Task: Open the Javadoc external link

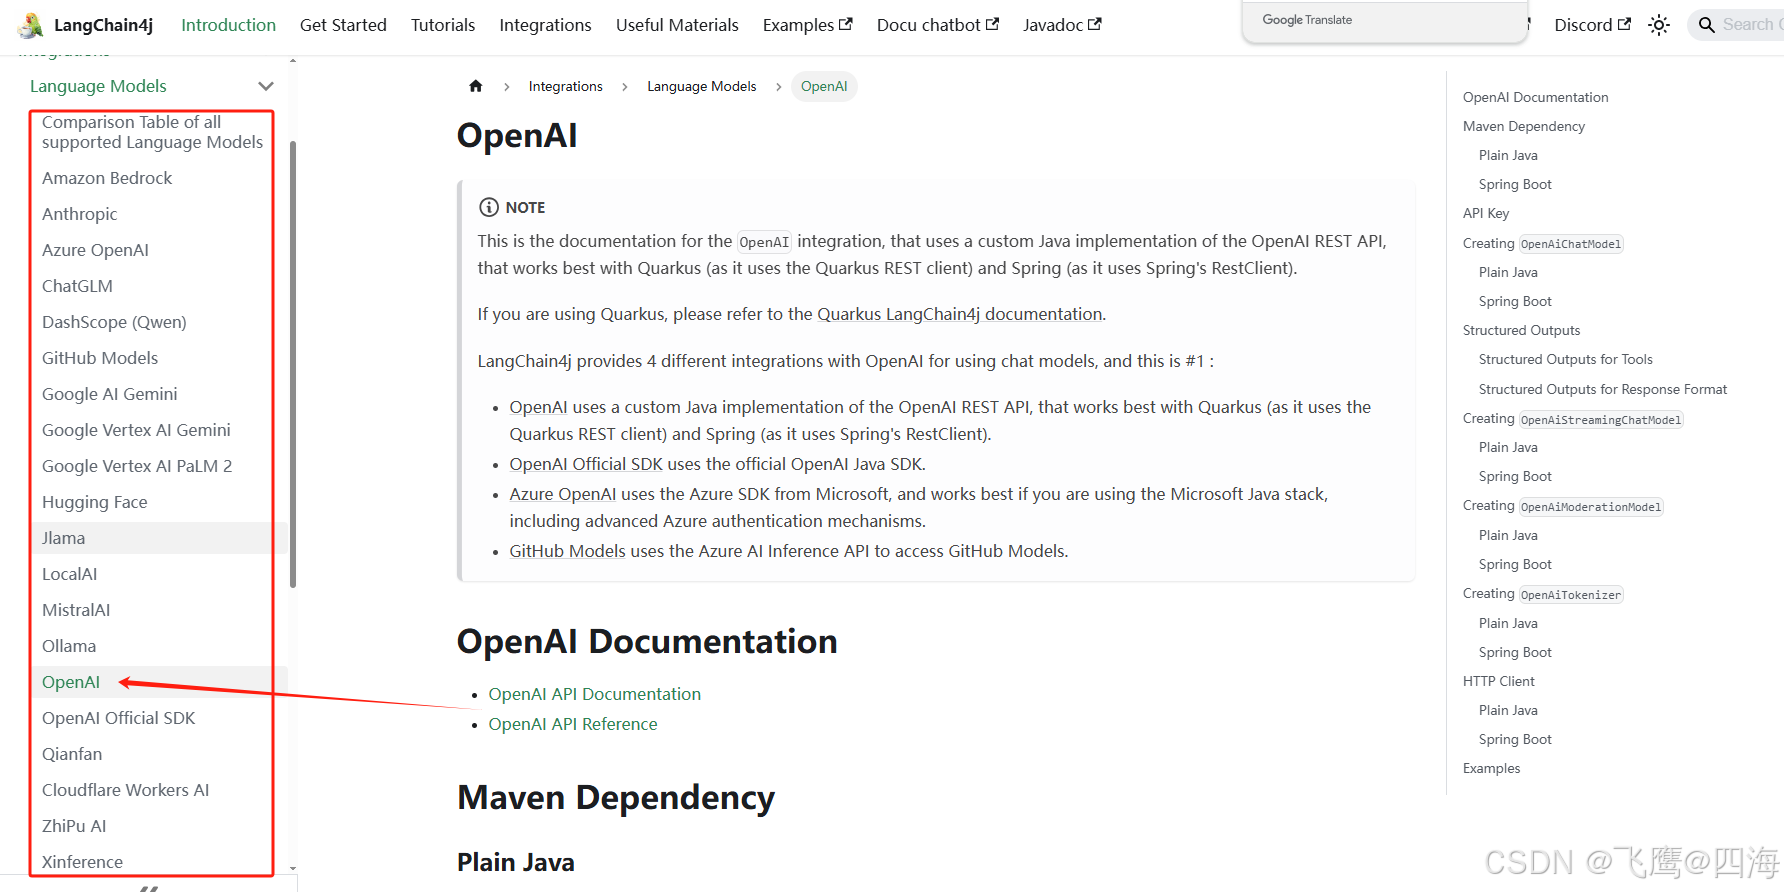Action: pos(1062,25)
